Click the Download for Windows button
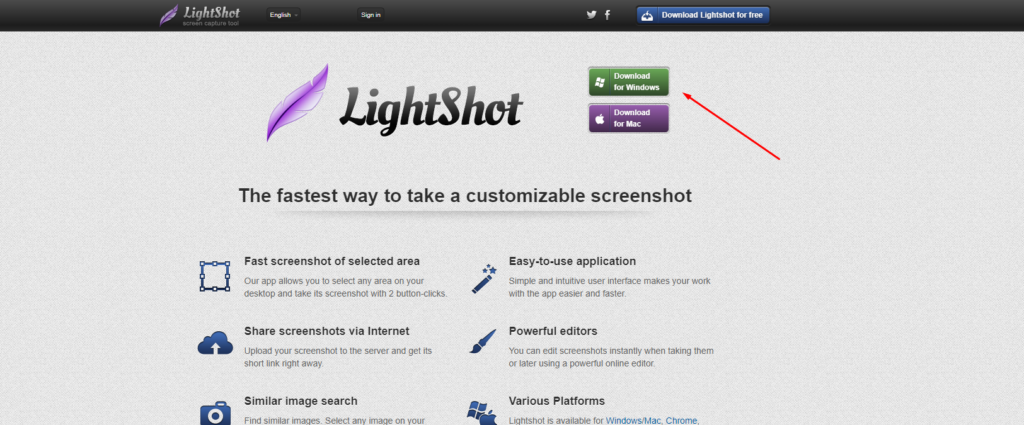Screen dimensions: 1024x425 pyautogui.click(x=628, y=82)
